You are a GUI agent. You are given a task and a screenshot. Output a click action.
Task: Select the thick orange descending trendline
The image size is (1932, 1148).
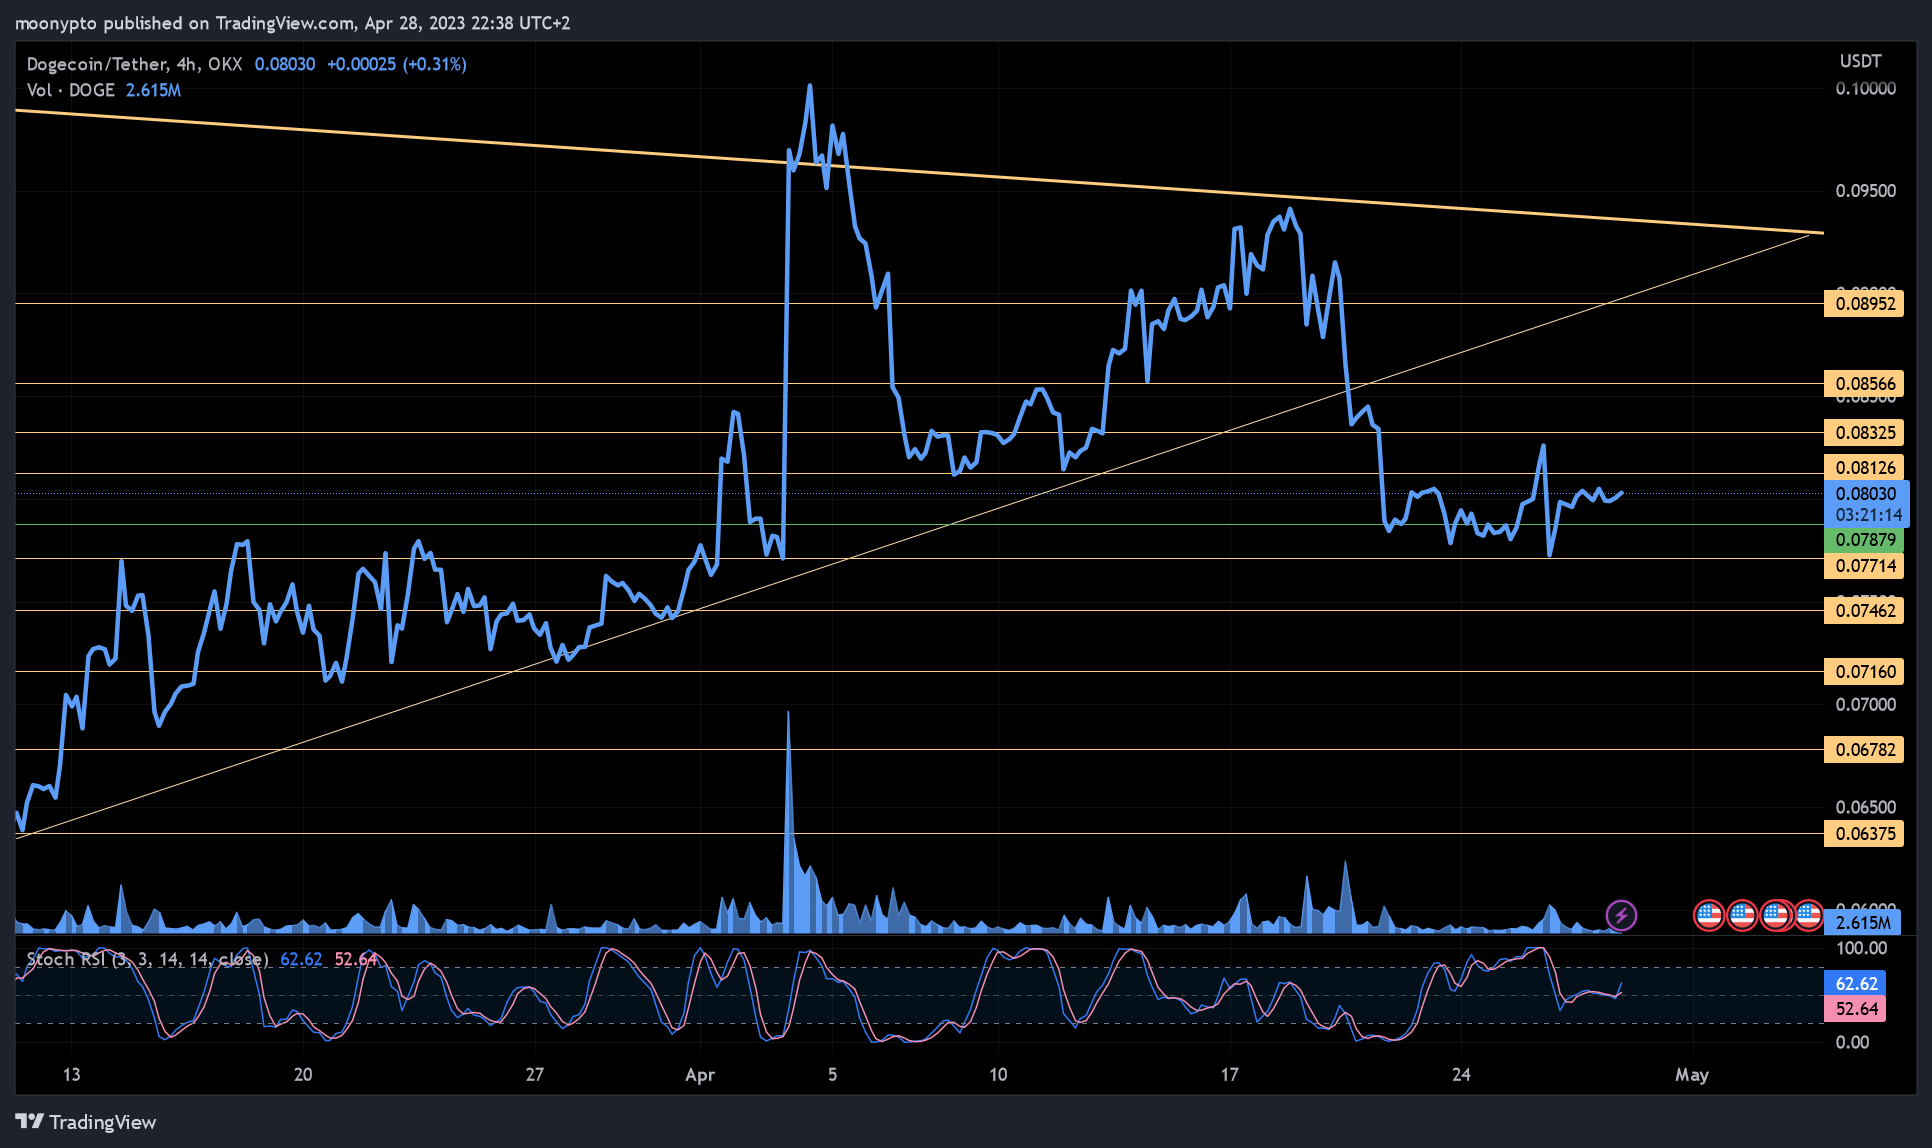click(920, 172)
